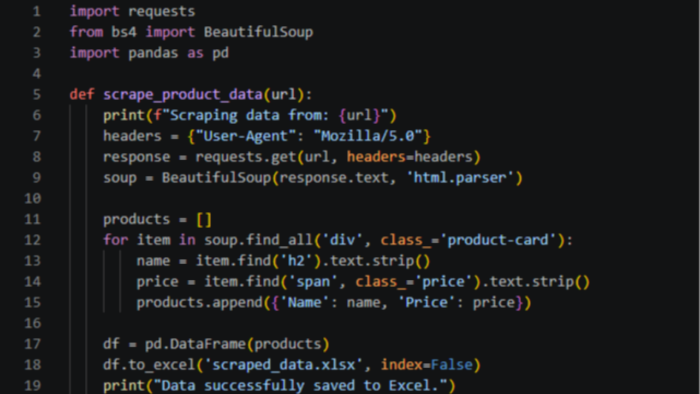This screenshot has width=700, height=394.
Task: Click the 'h2' string on line 13
Action: (296, 261)
